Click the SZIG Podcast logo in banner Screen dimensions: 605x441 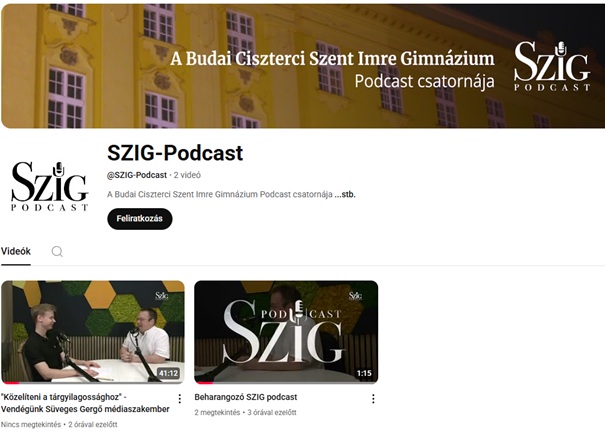point(552,66)
